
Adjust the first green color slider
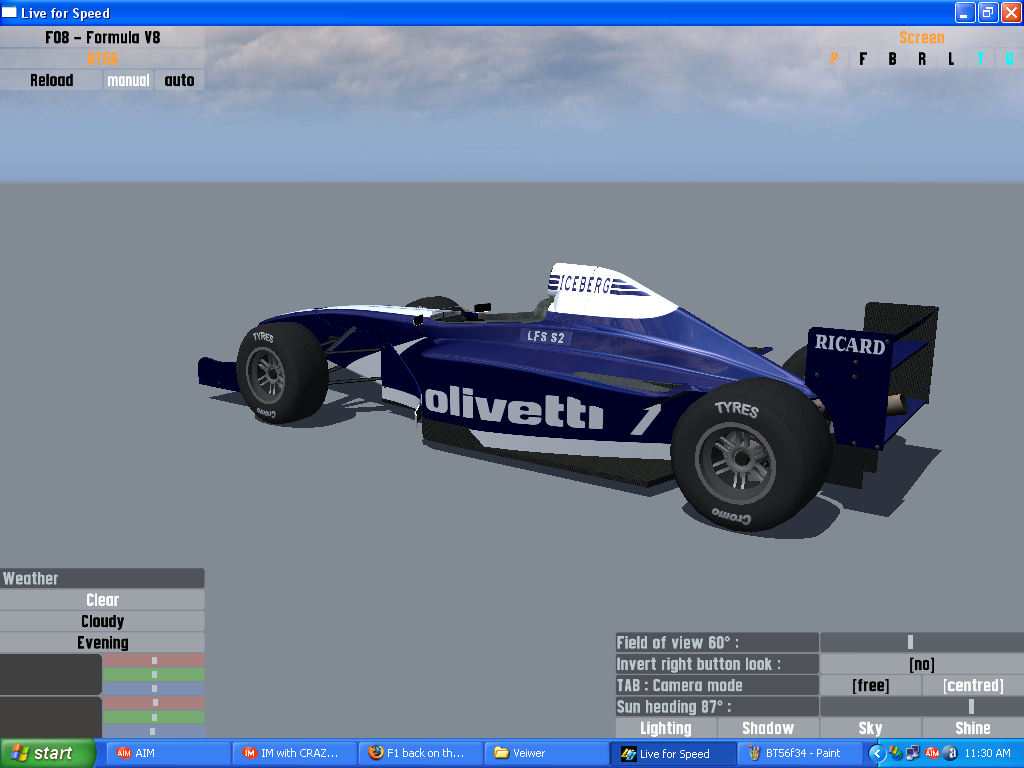pyautogui.click(x=154, y=675)
